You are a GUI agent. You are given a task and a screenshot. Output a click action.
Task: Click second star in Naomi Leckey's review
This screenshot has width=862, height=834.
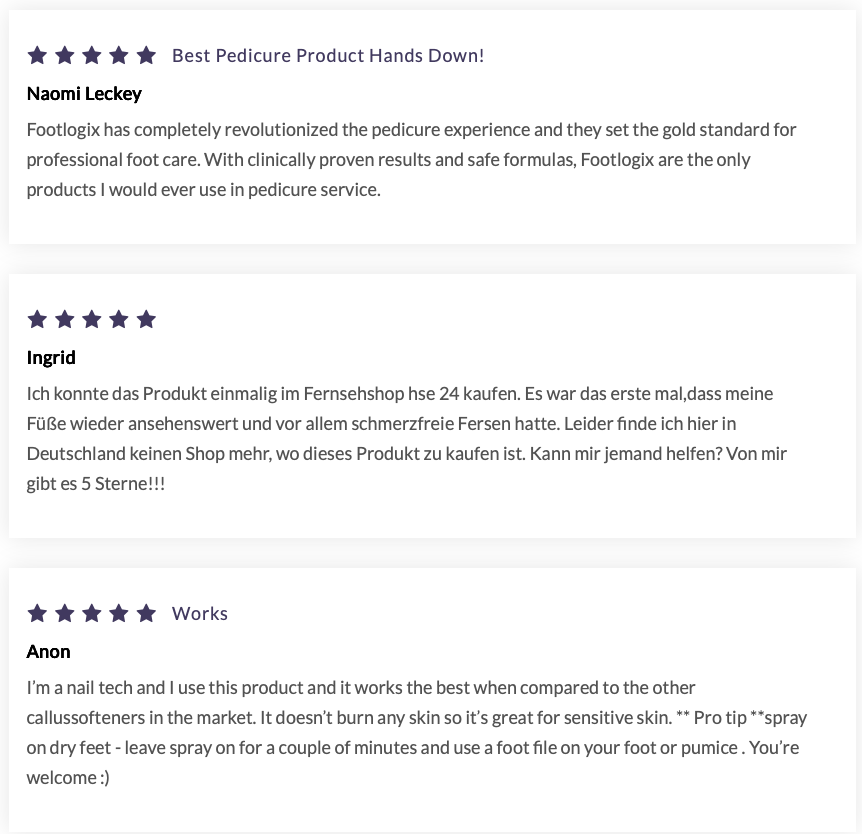point(65,56)
